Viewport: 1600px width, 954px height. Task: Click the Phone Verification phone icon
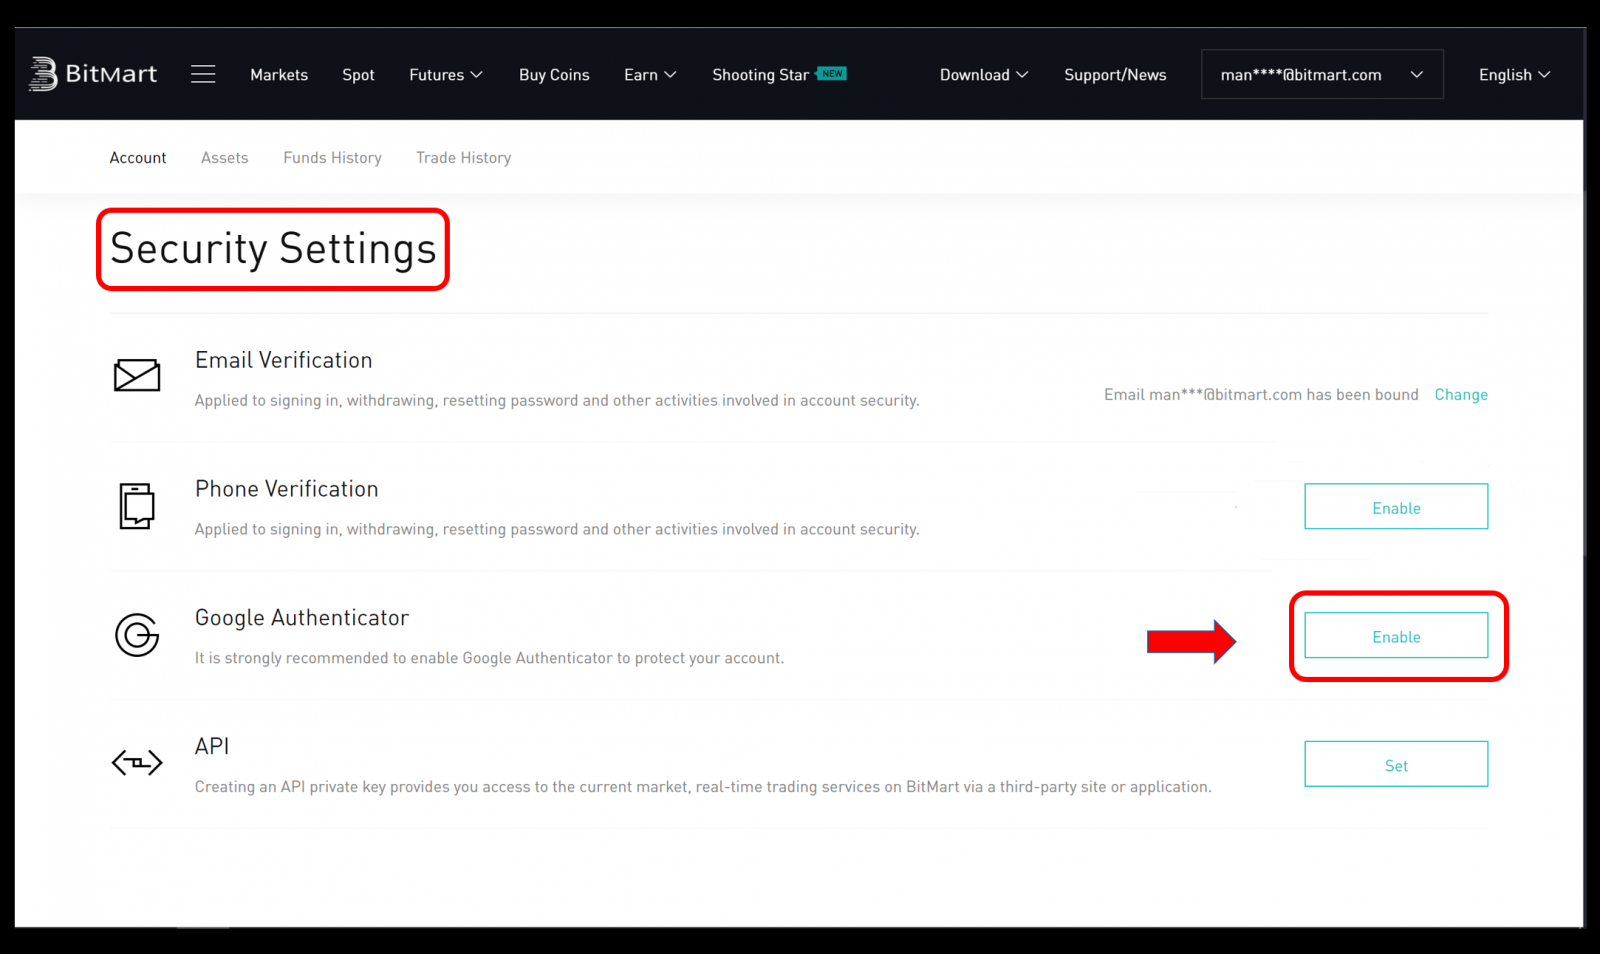click(137, 506)
